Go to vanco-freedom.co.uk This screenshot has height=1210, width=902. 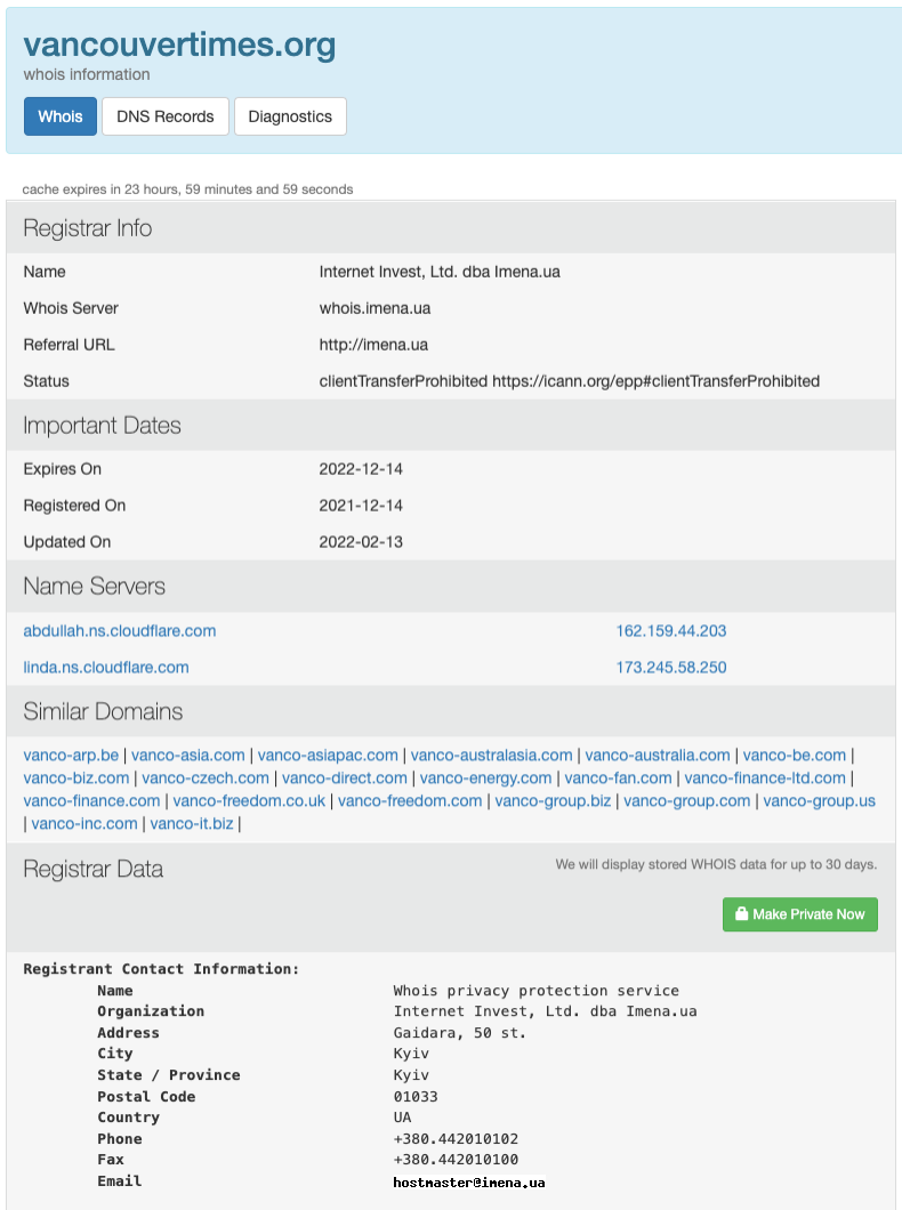[249, 801]
